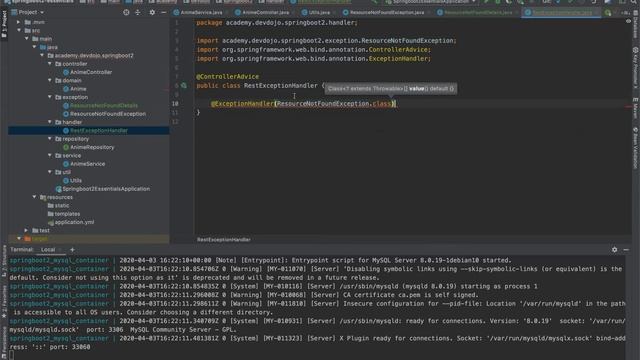Open ResourceNotFoundDetails in project tree
Viewport: 640px width, 360px height.
pyautogui.click(x=104, y=106)
